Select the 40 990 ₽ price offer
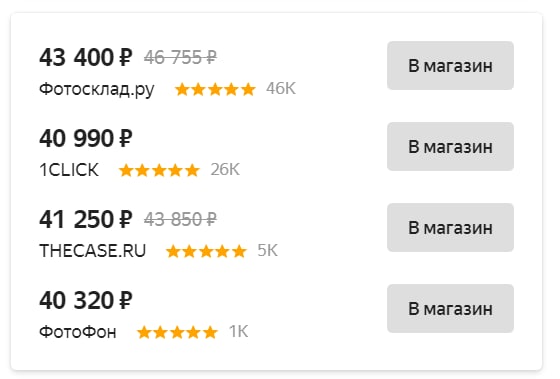The height and width of the screenshot is (379, 560). (x=86, y=139)
